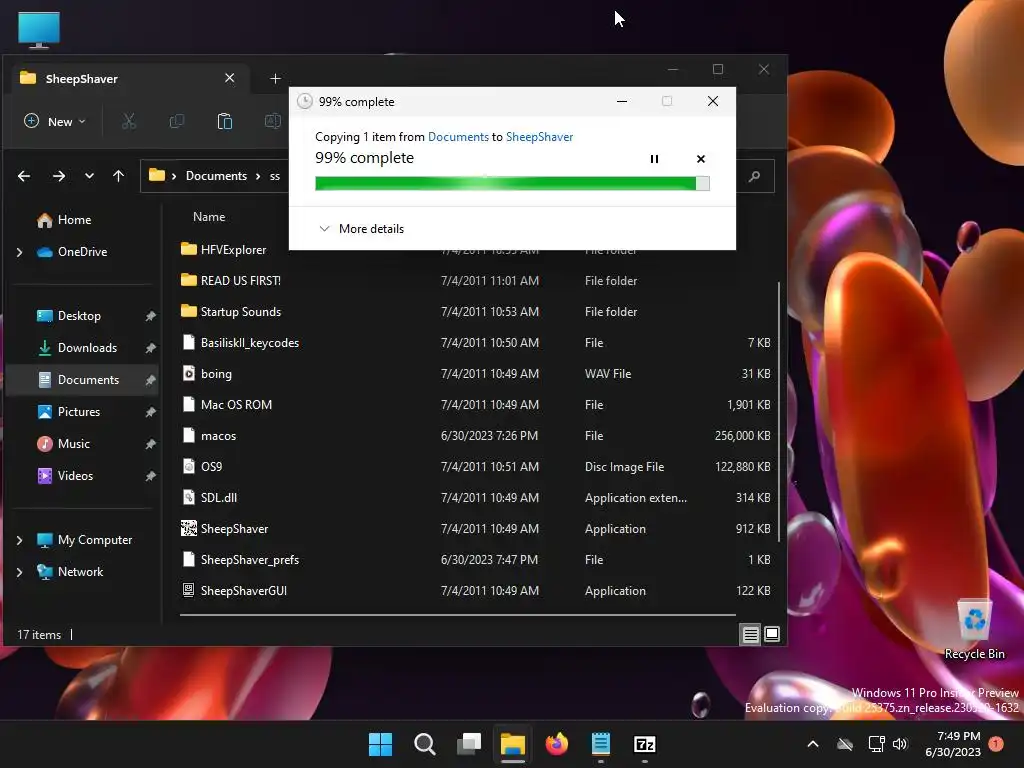Open Documents link in copy dialog
Screen dimensions: 1024x768
(458, 136)
